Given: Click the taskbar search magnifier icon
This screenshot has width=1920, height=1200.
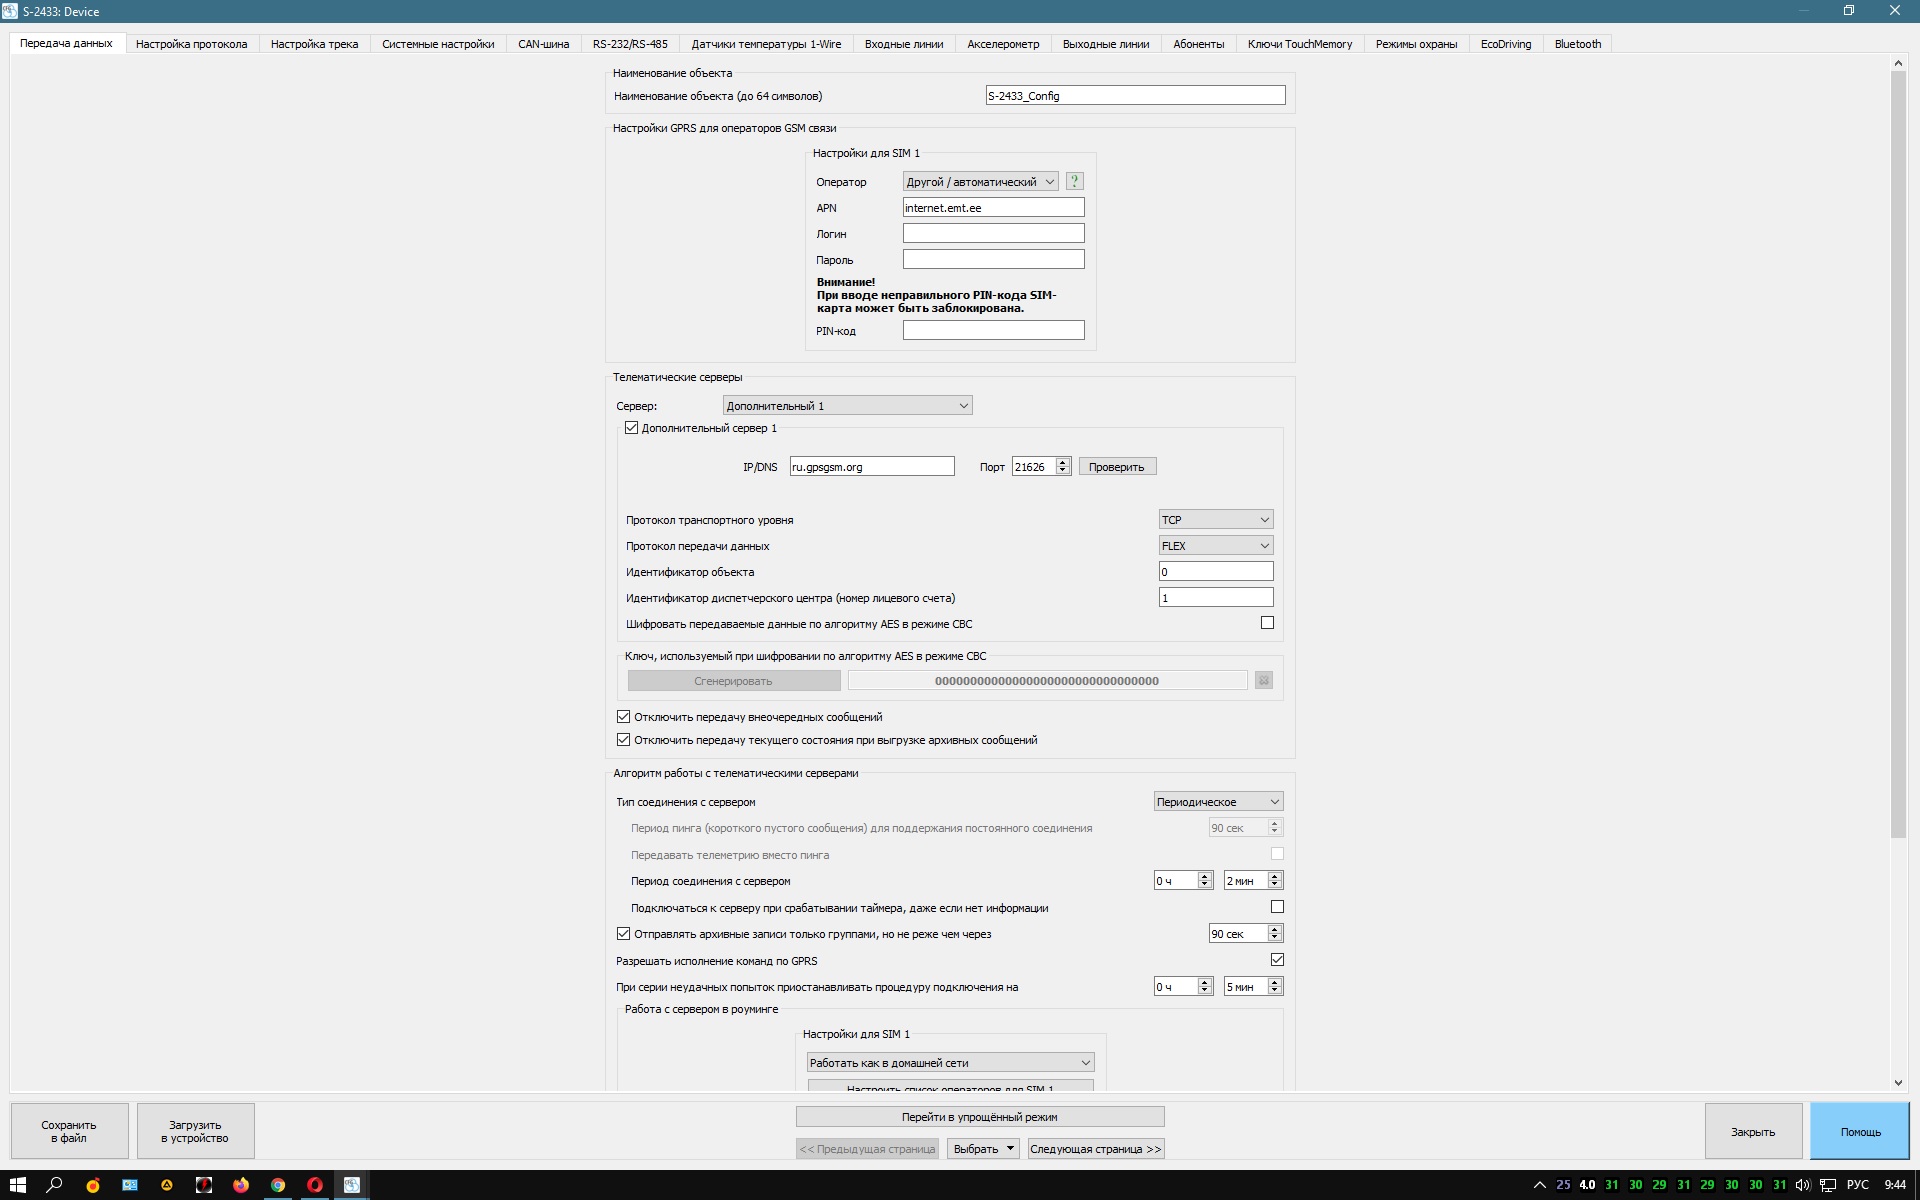Looking at the screenshot, I should coord(55,1185).
